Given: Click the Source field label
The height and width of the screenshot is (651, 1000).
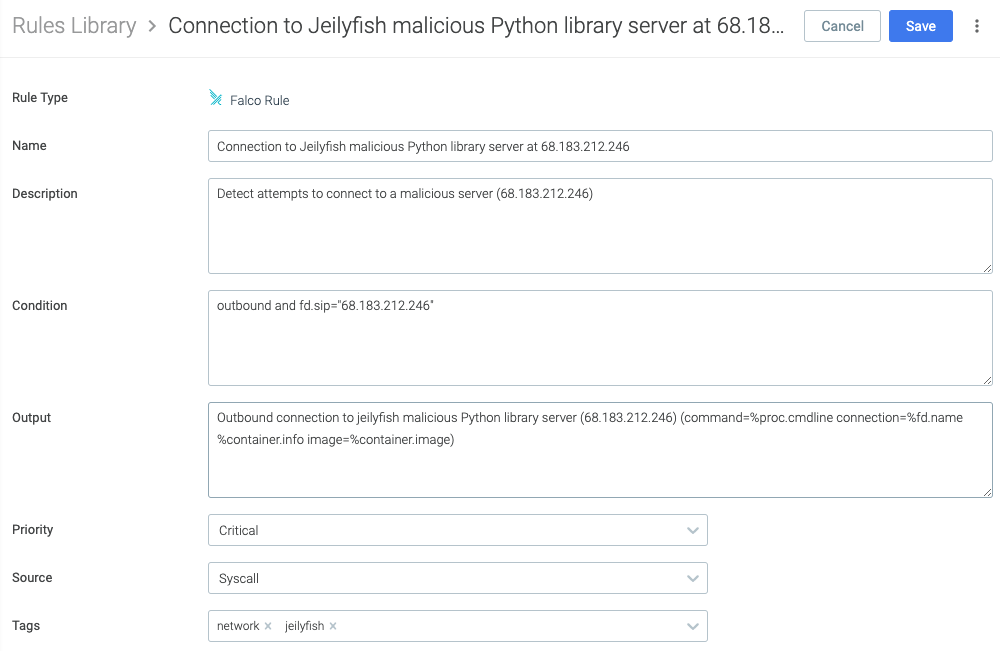Looking at the screenshot, I should coord(32,578).
